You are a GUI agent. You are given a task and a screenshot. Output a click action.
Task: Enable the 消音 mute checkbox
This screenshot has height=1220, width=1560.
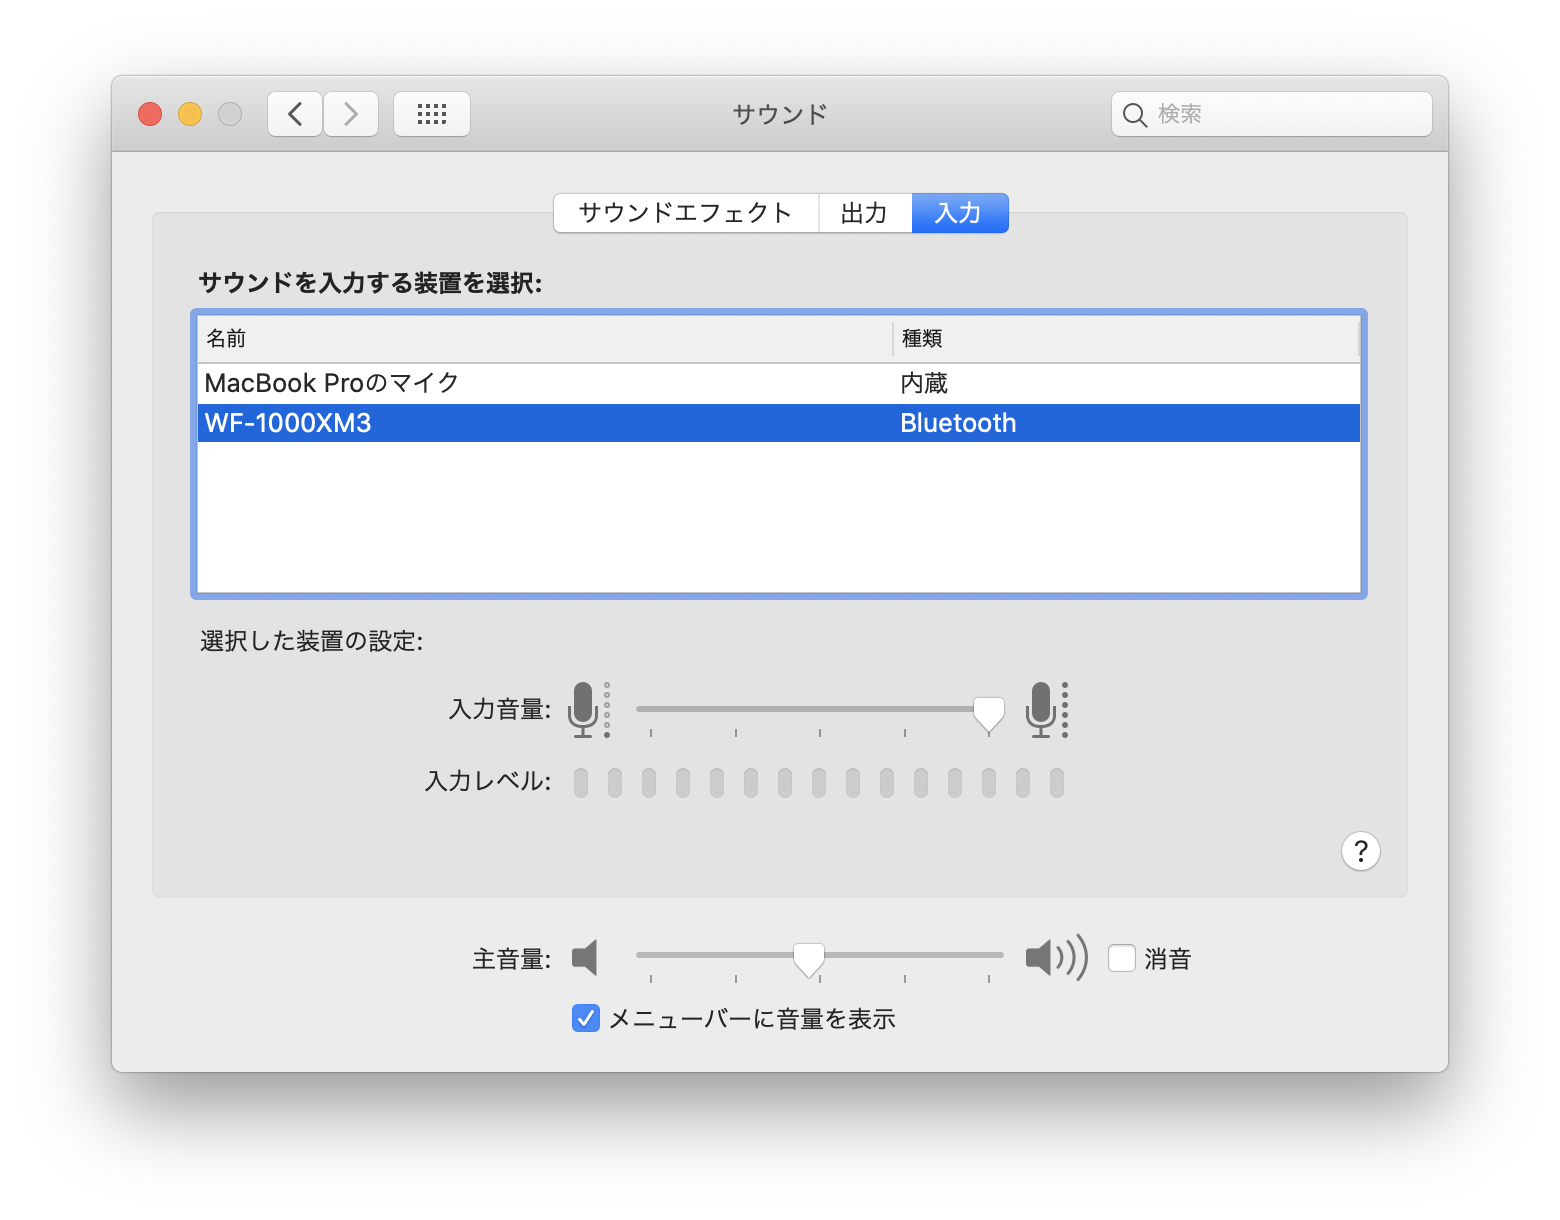(1122, 958)
